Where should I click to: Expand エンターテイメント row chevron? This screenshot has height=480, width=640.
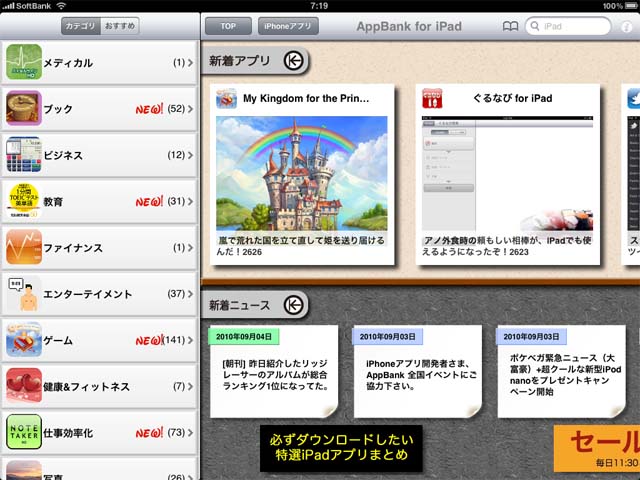191,294
